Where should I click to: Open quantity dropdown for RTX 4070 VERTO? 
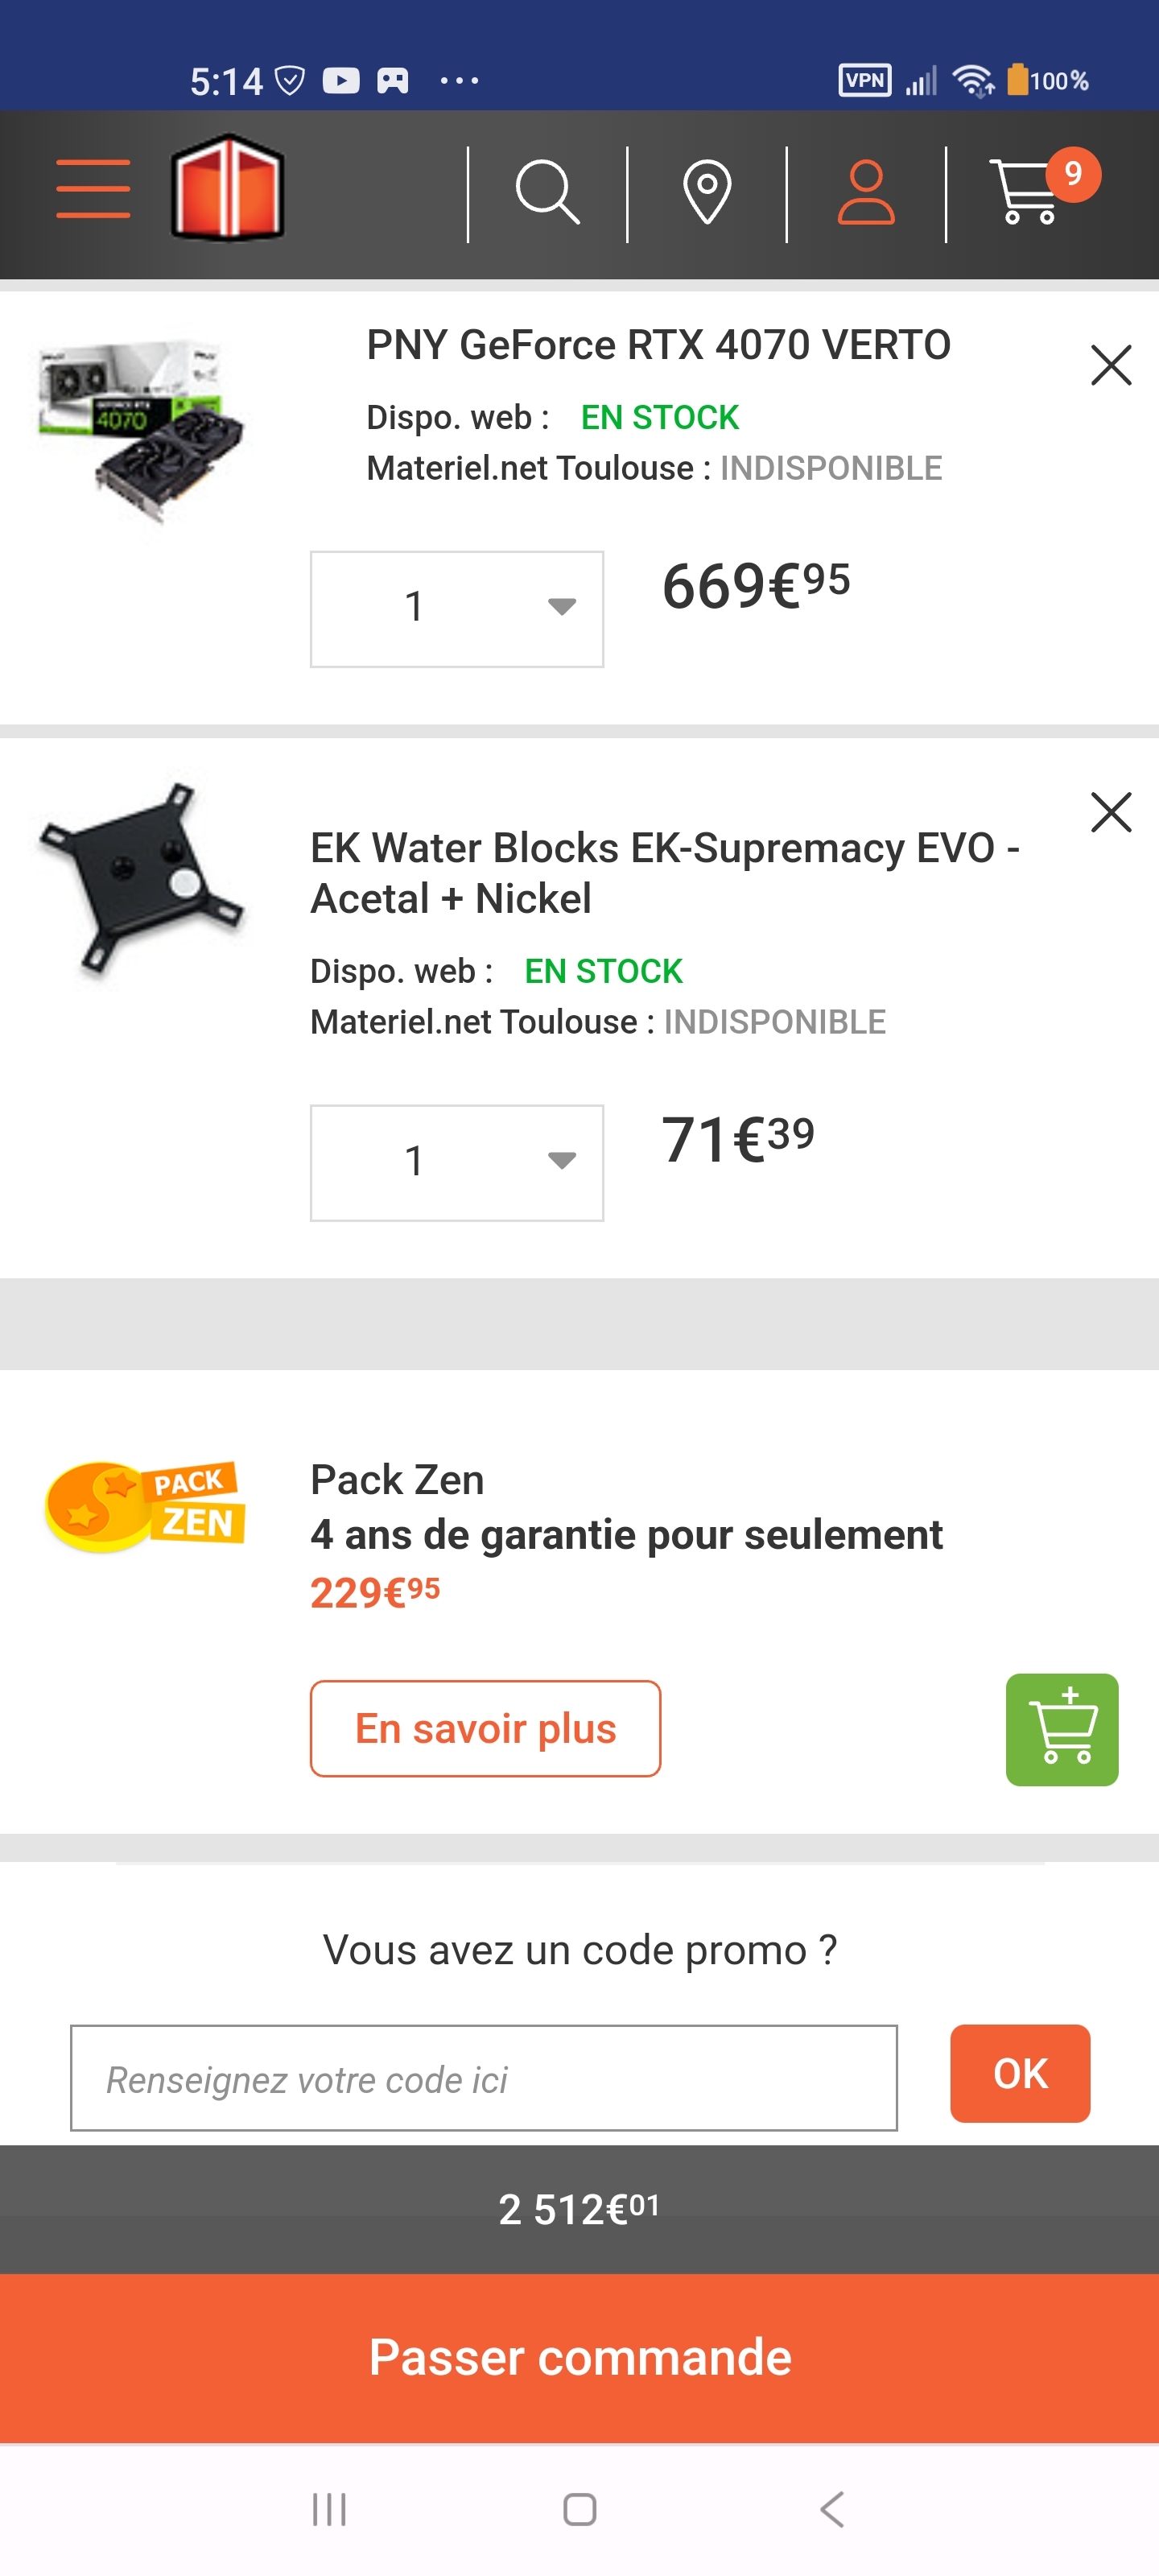click(x=457, y=608)
